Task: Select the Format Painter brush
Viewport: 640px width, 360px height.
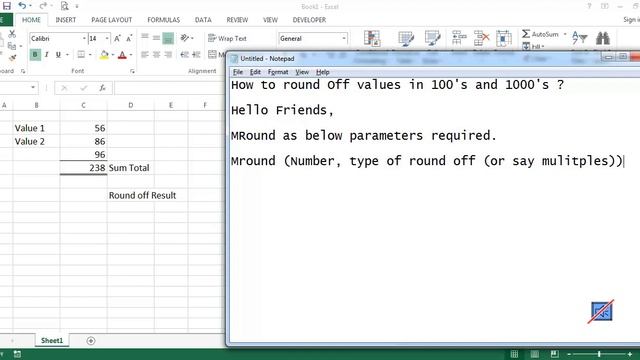Action: click(12, 58)
